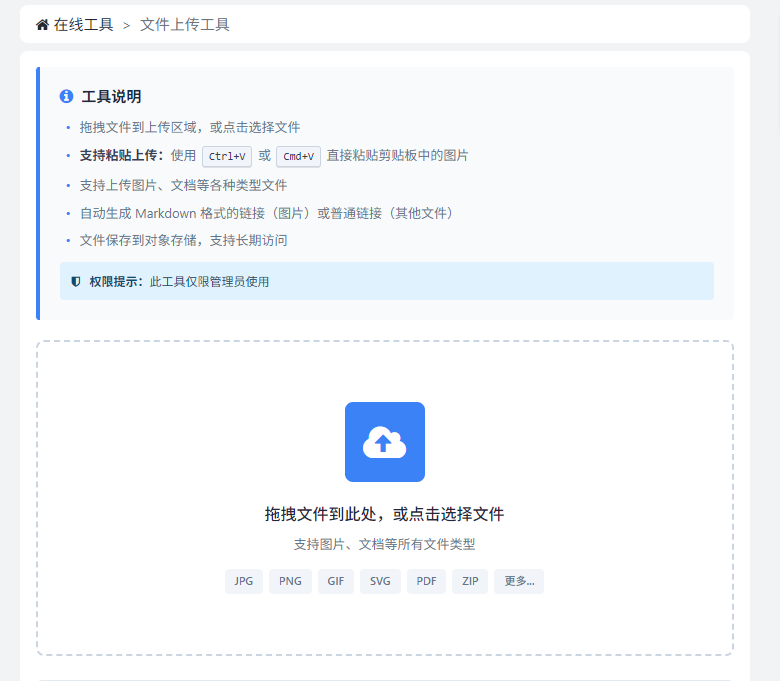Click the 工具说明 heading
The height and width of the screenshot is (681, 780).
coord(111,97)
